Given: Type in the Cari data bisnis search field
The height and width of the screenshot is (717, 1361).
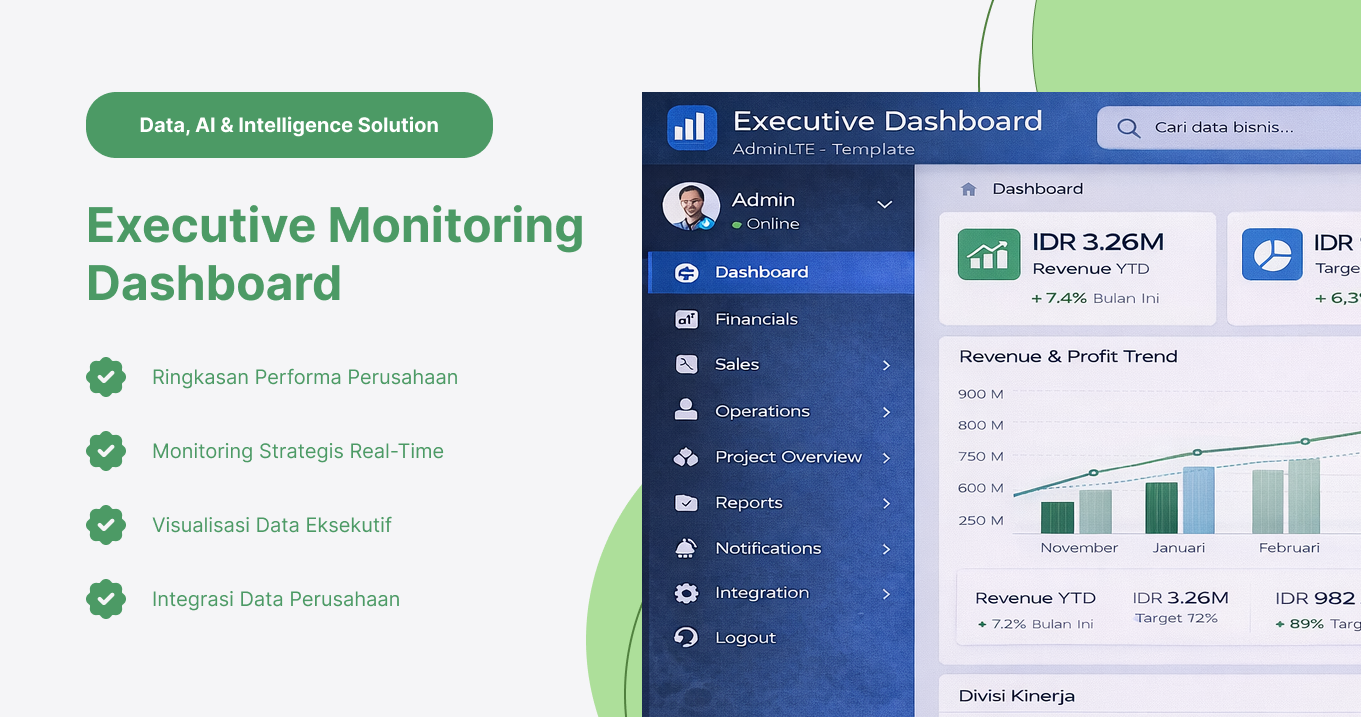Looking at the screenshot, I should coord(1230,127).
